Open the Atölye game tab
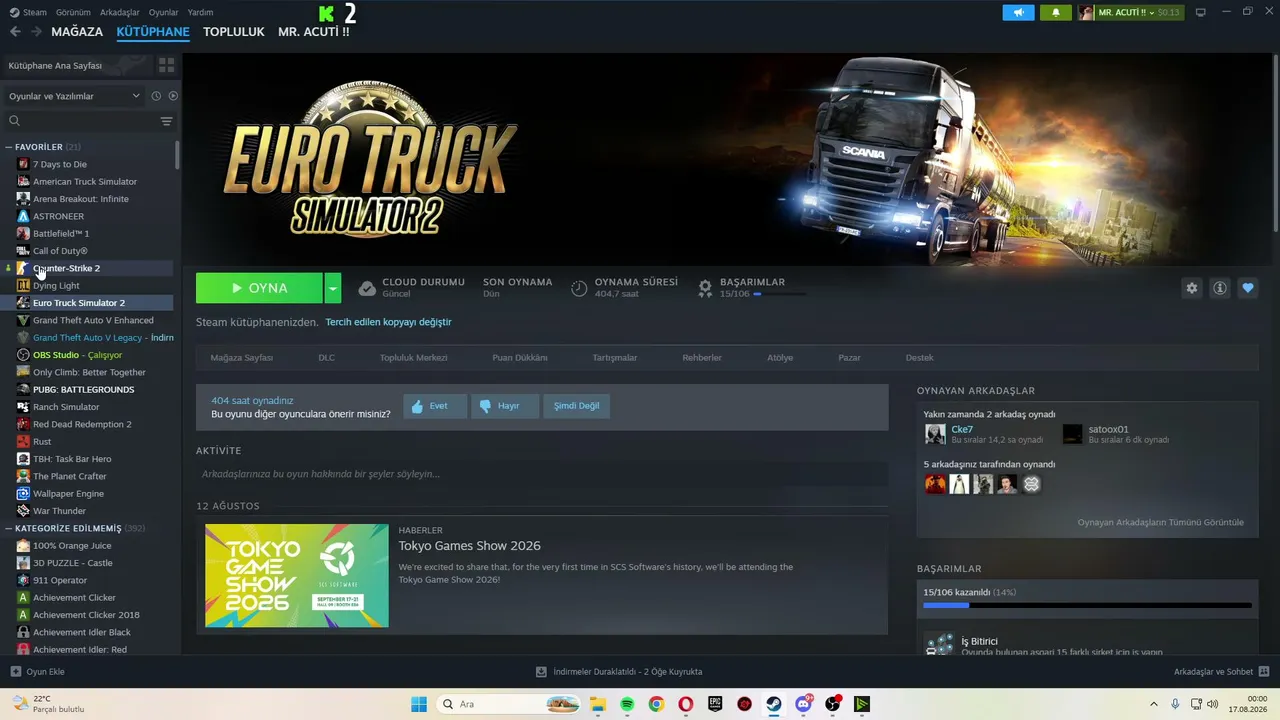The width and height of the screenshot is (1280, 720). pyautogui.click(x=780, y=357)
